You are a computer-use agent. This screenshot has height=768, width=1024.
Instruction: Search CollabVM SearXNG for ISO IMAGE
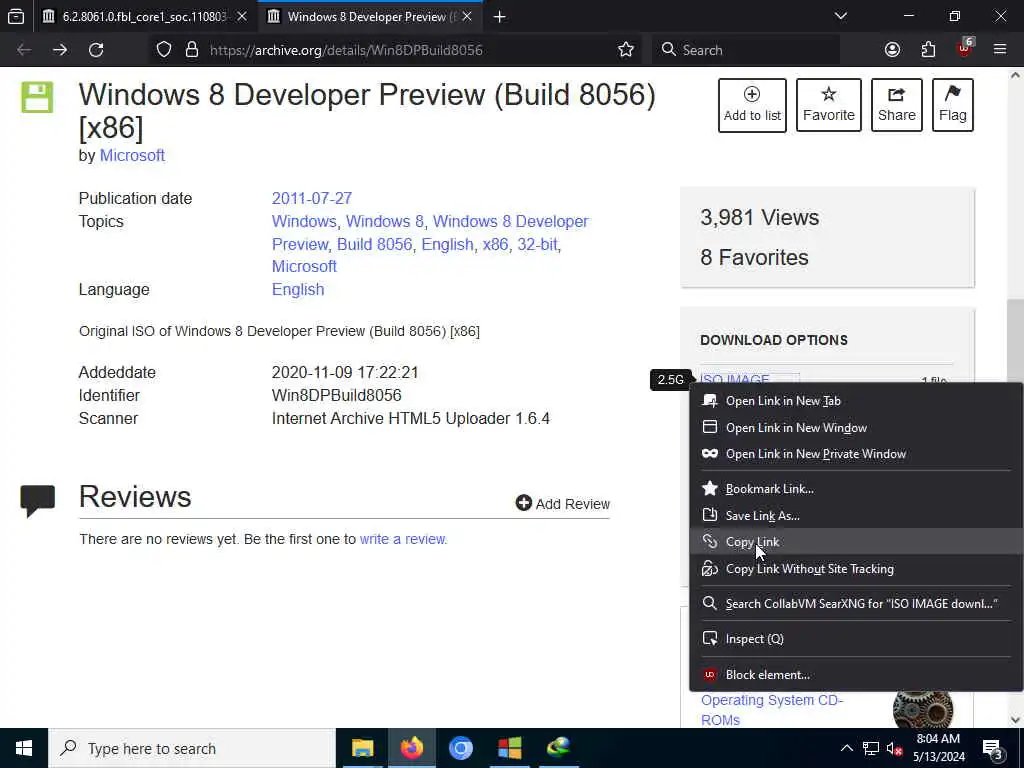[x=856, y=603]
